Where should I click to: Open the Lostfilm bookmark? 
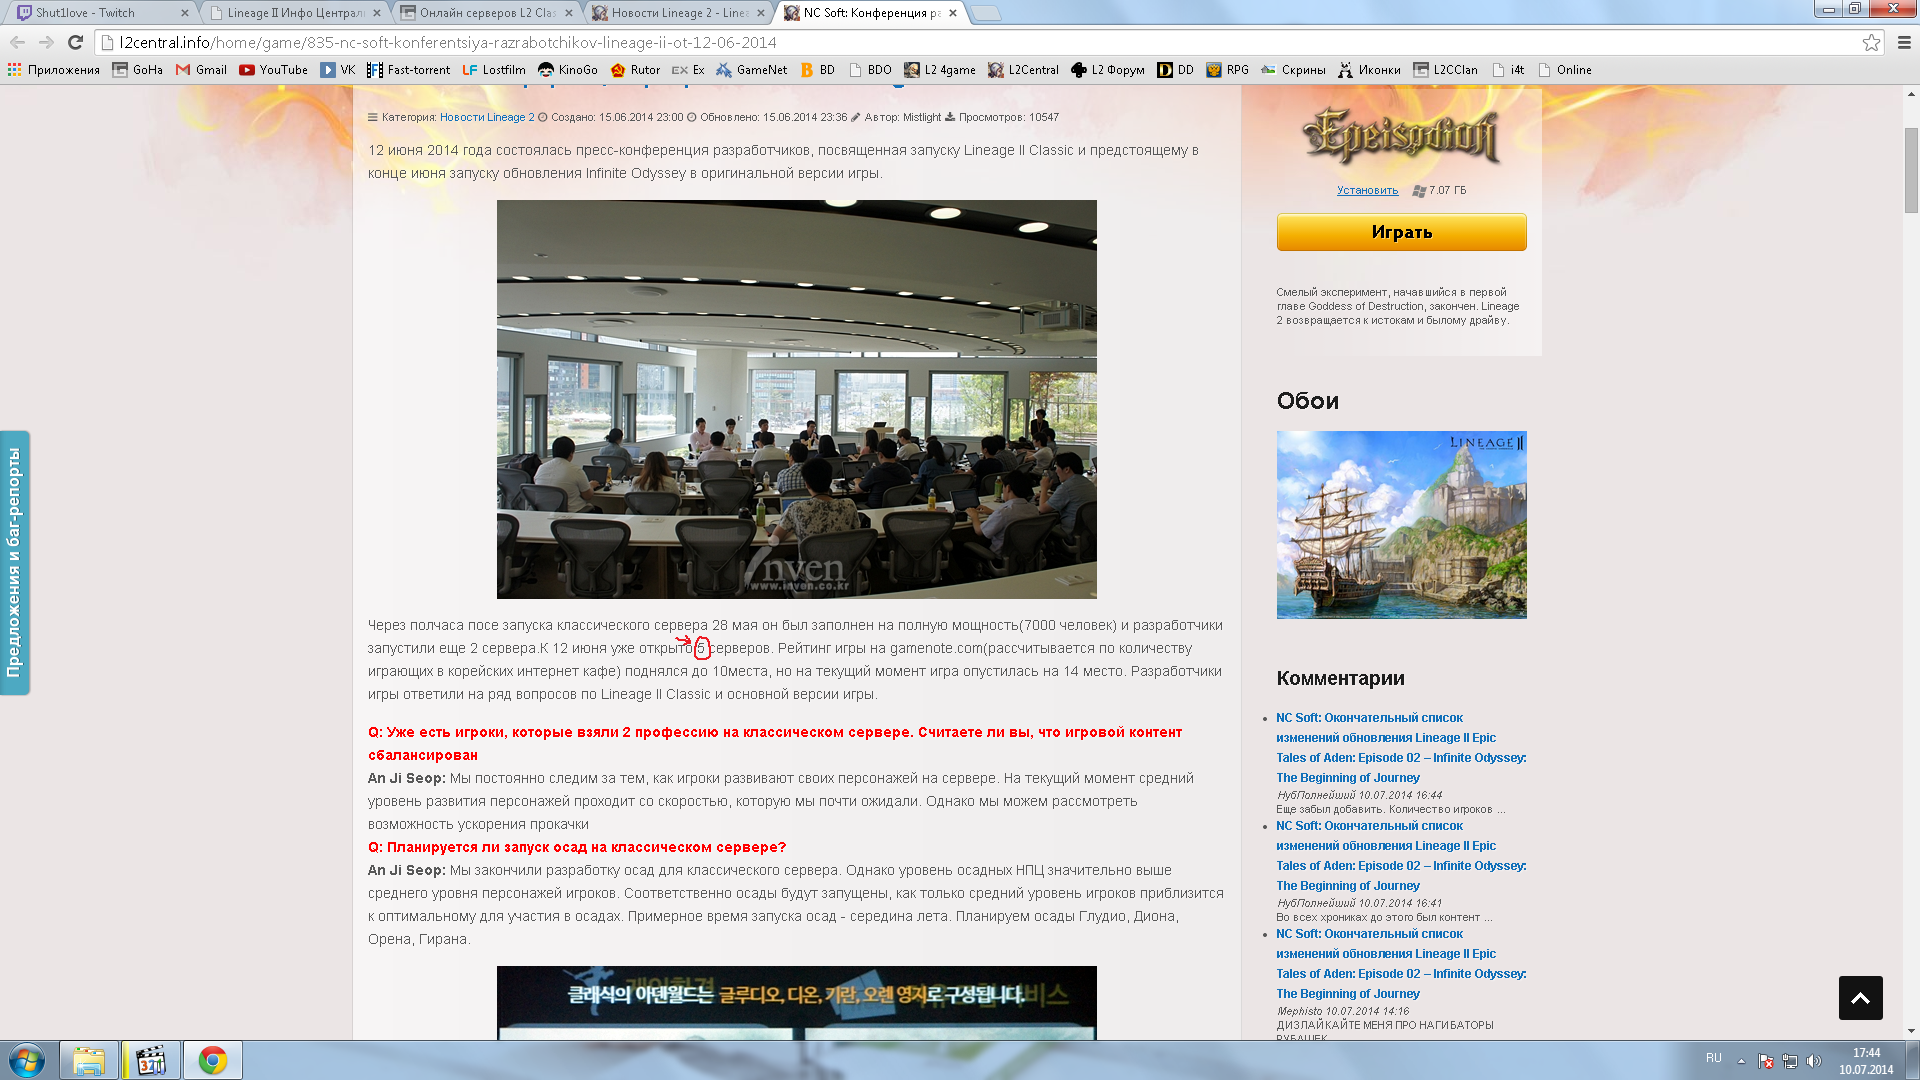[x=494, y=70]
